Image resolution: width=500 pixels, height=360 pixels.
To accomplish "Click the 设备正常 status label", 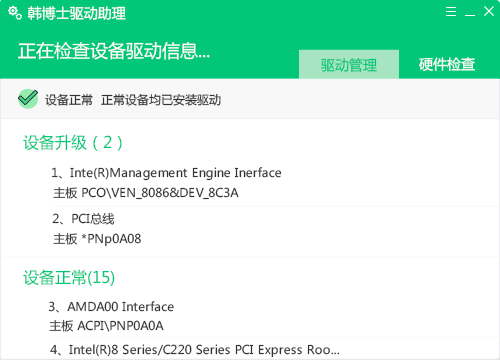I will tap(69, 100).
